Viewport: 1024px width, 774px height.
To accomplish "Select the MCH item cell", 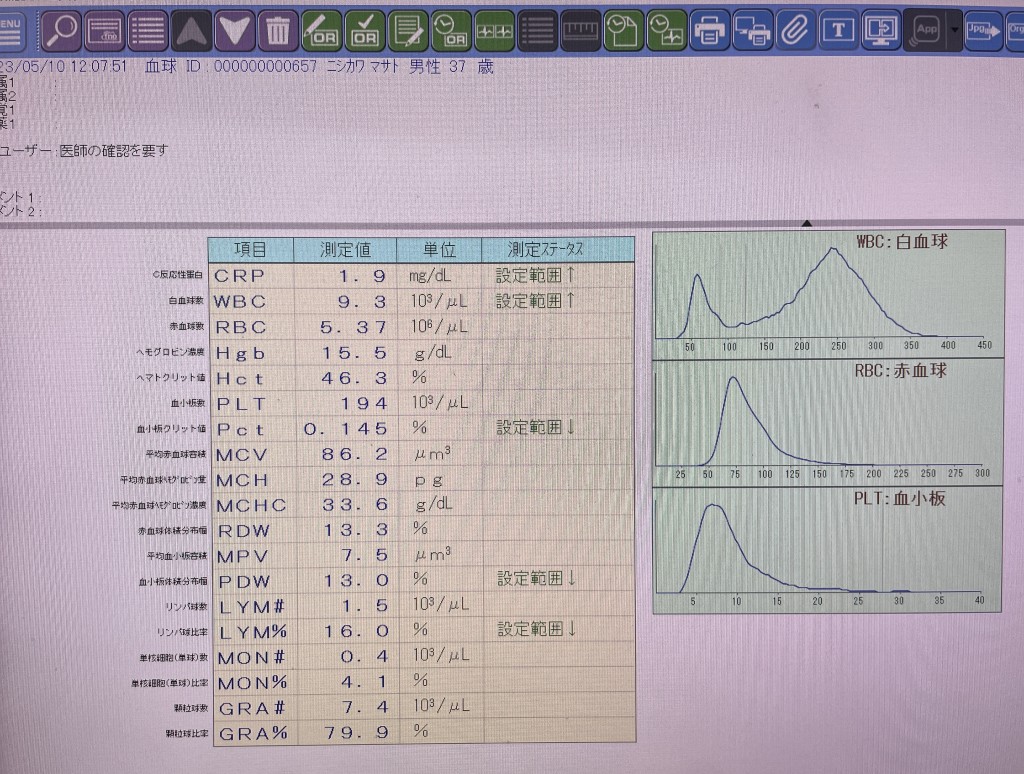I will 252,480.
